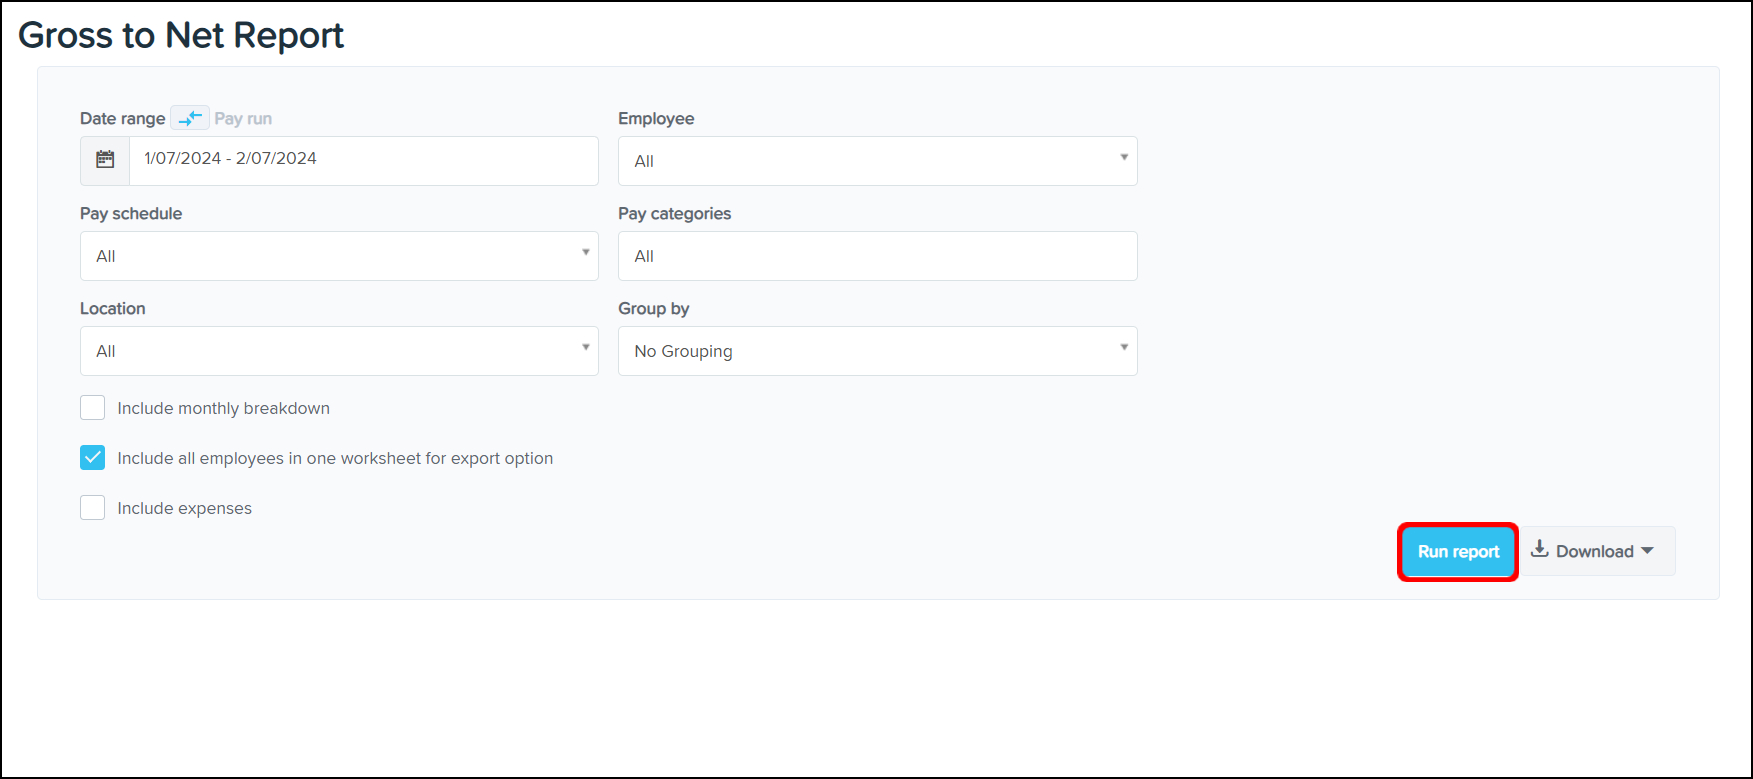Open the Employee selection box showing All
This screenshot has height=779, width=1753.
[x=860, y=161]
